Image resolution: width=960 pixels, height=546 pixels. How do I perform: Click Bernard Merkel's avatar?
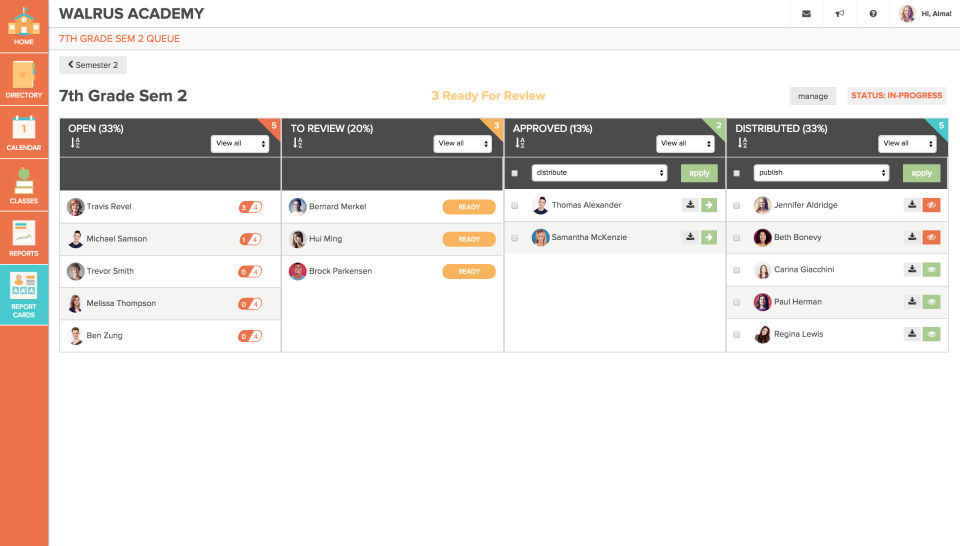[x=298, y=207]
